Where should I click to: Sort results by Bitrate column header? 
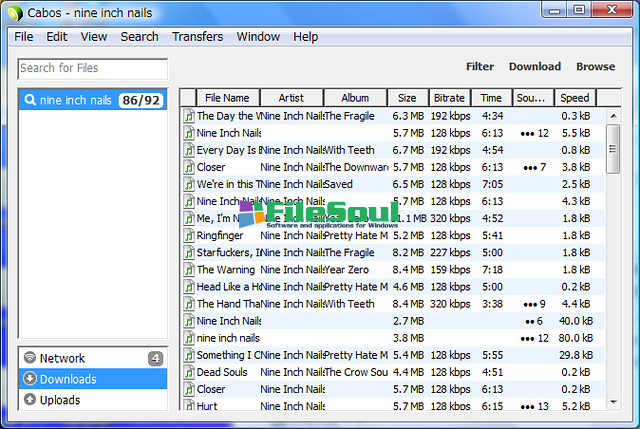(x=449, y=98)
